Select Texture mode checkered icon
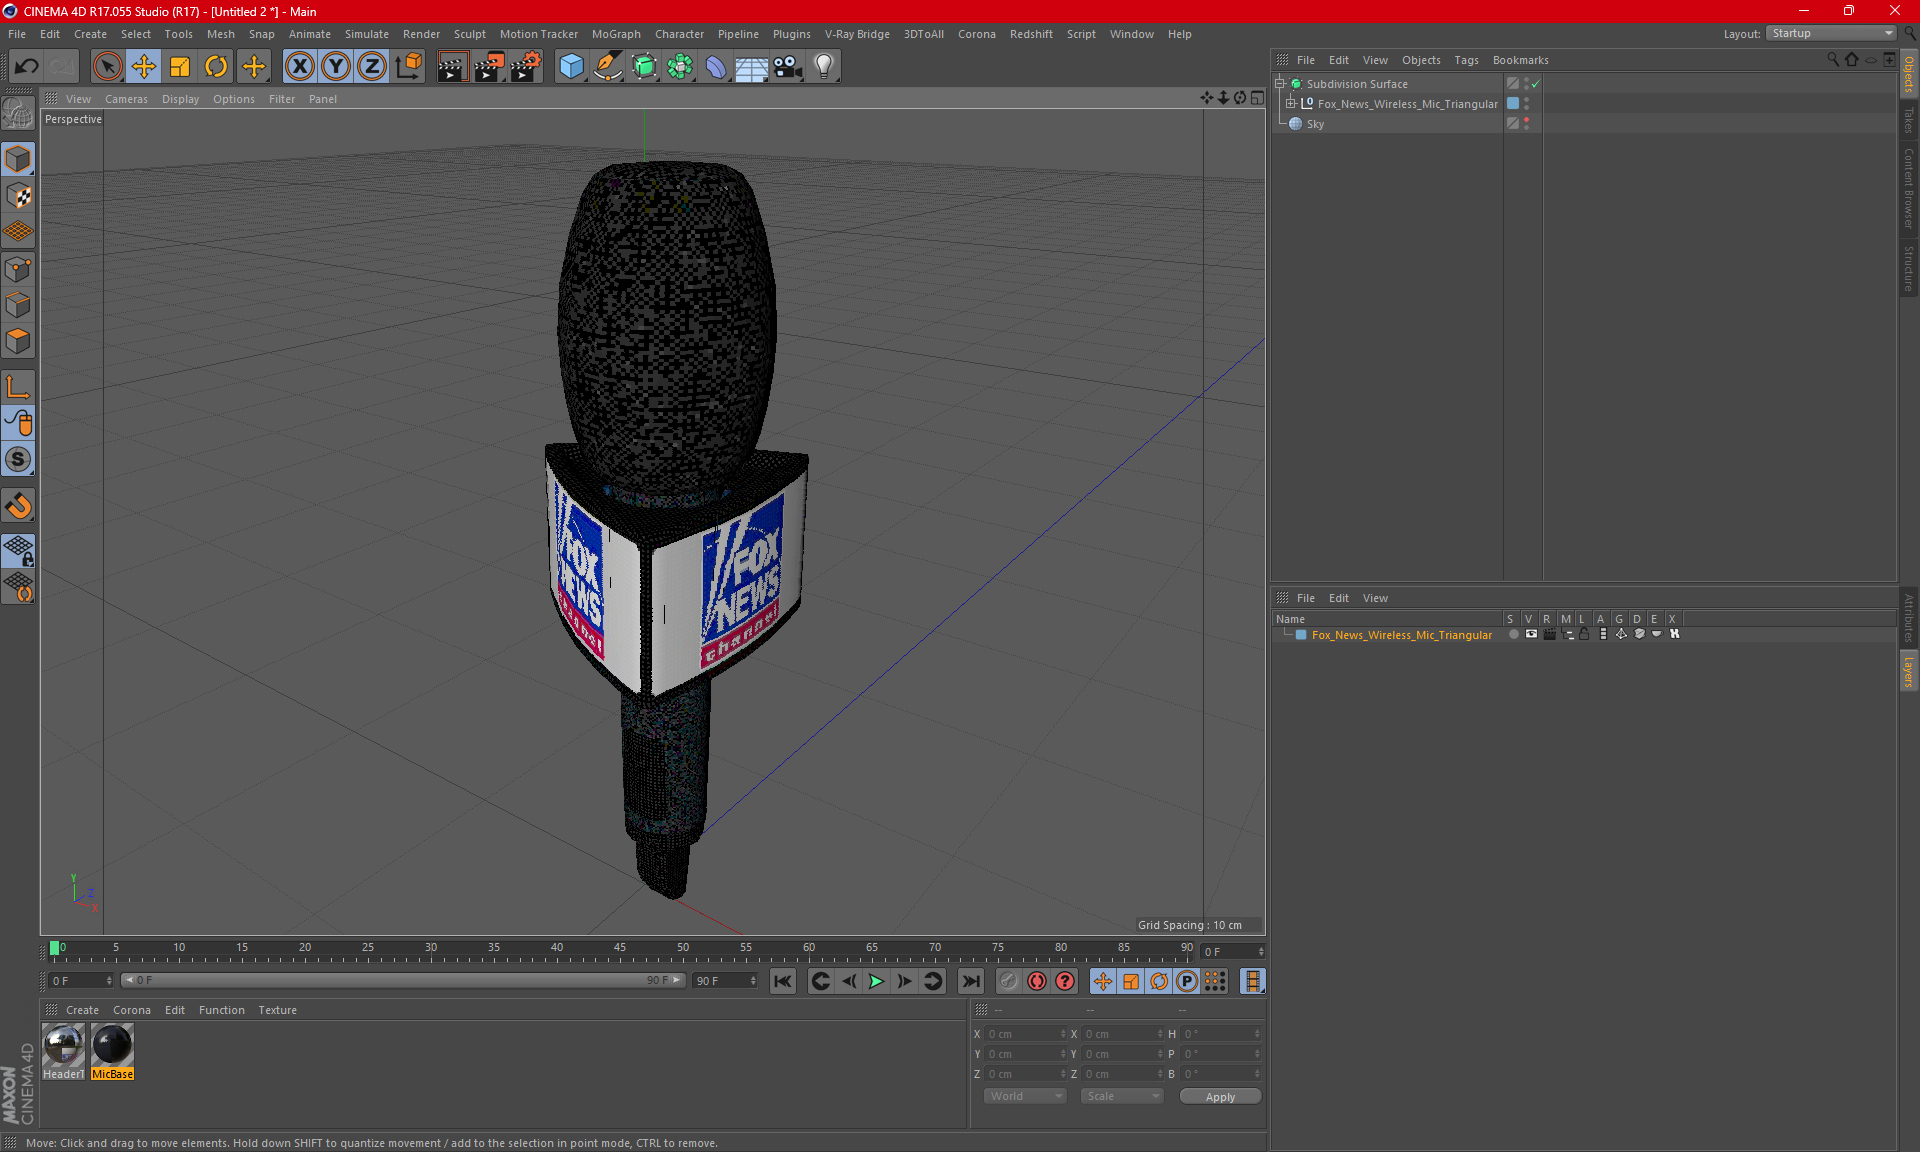1920x1152 pixels. point(18,196)
